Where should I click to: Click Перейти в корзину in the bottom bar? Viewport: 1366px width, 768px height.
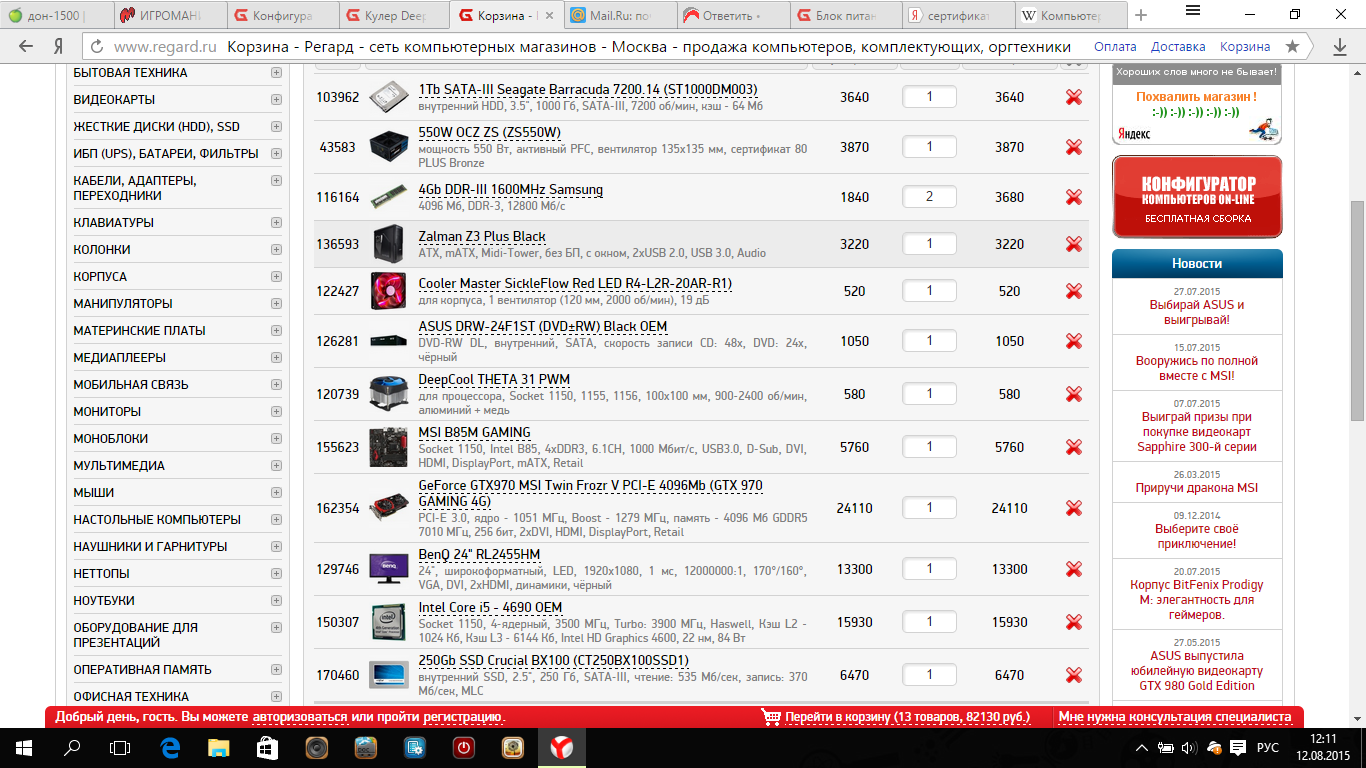(907, 717)
